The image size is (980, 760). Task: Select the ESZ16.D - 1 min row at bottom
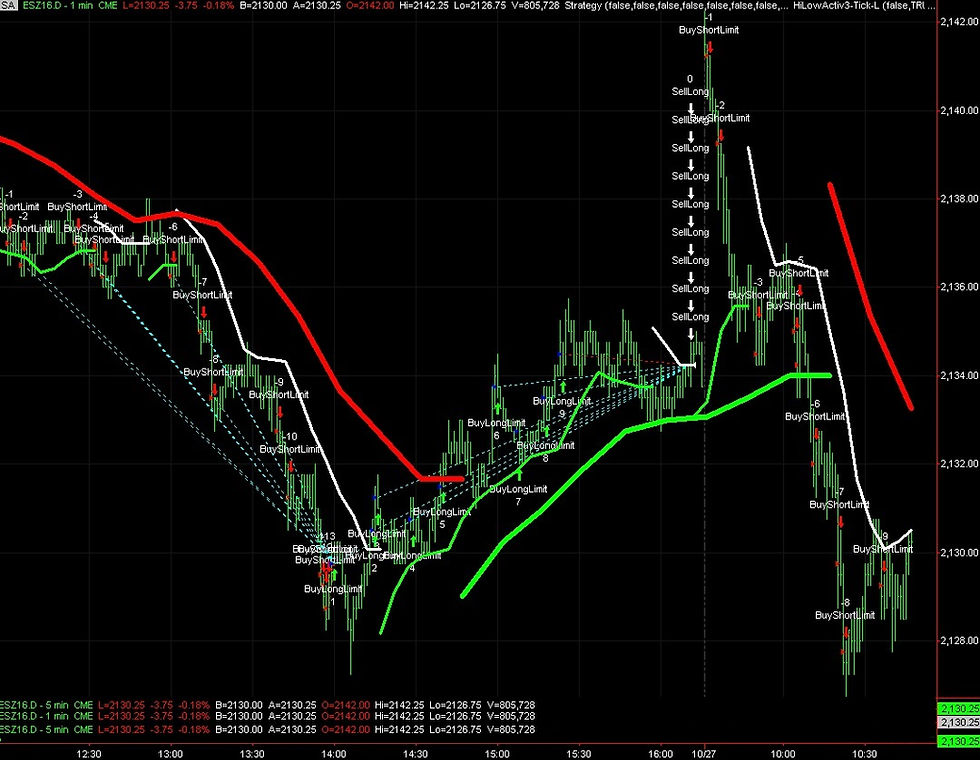tap(45, 716)
